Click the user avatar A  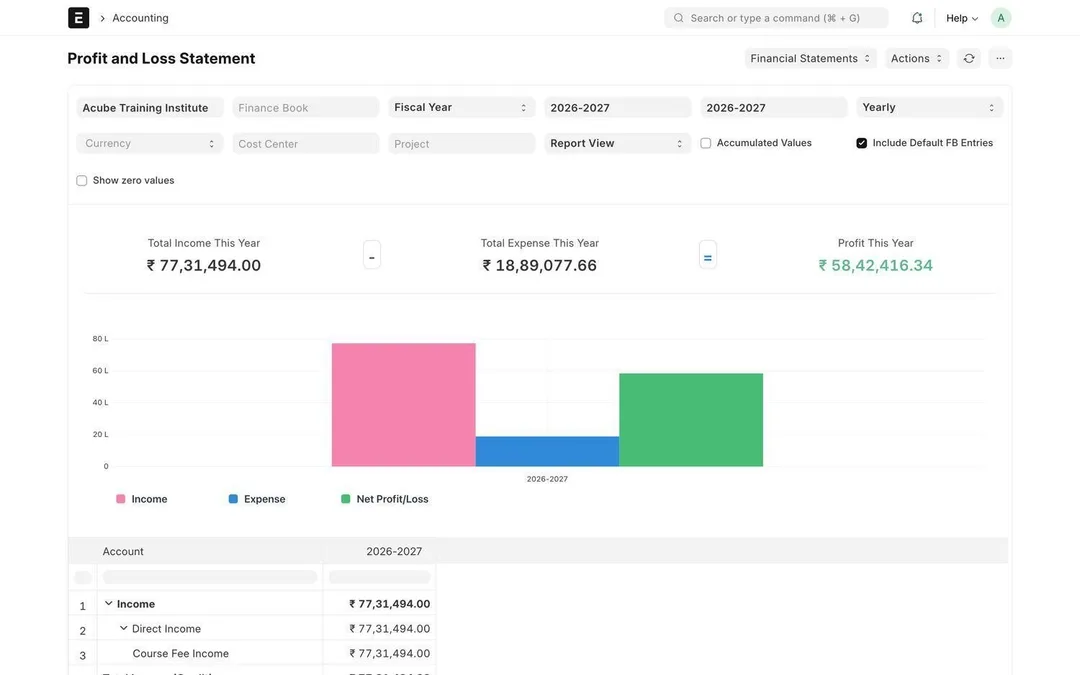[x=1001, y=18]
